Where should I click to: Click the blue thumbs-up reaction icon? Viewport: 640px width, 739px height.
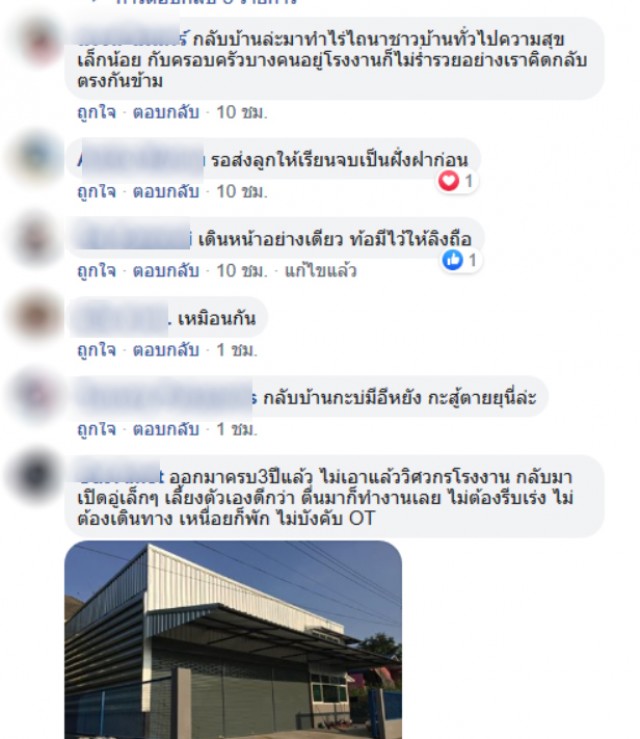453,260
